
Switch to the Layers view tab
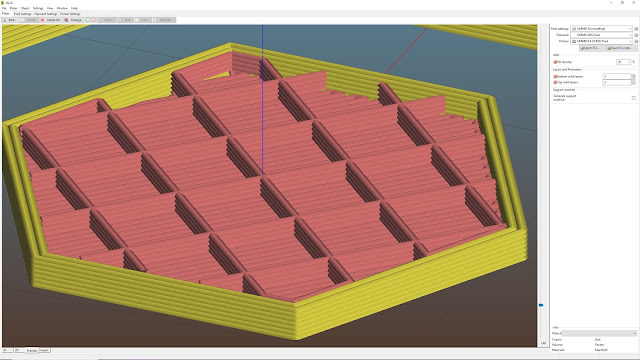pyautogui.click(x=44, y=350)
